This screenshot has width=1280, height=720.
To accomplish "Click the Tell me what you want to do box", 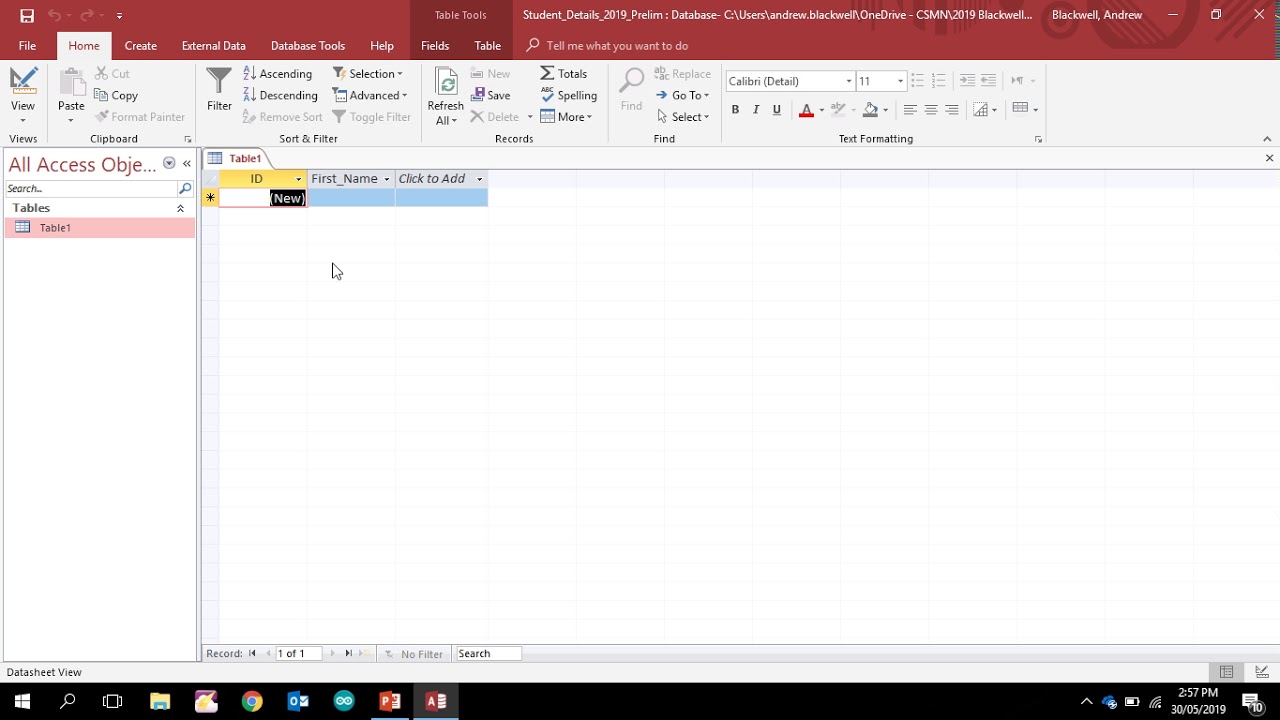I will [x=617, y=45].
